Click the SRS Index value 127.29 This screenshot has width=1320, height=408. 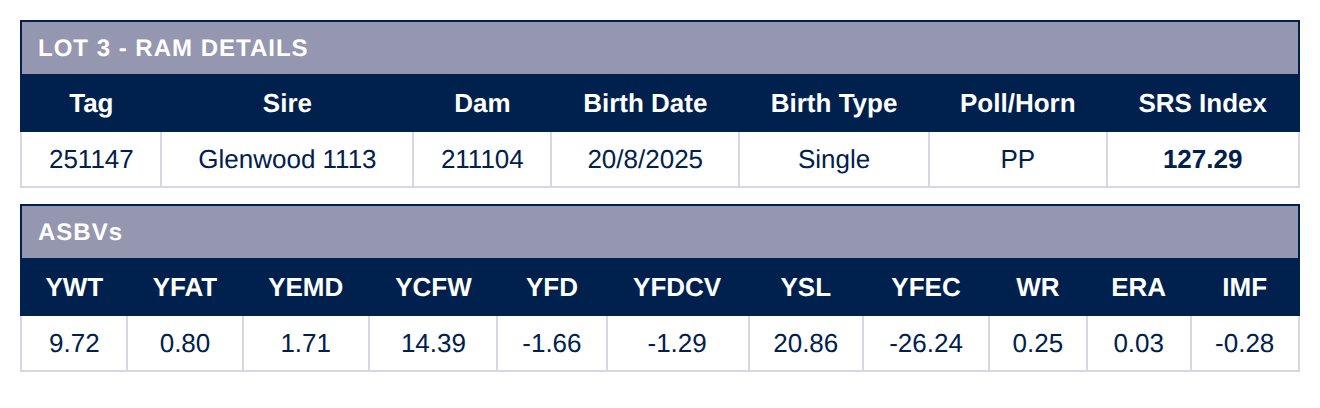click(1202, 159)
